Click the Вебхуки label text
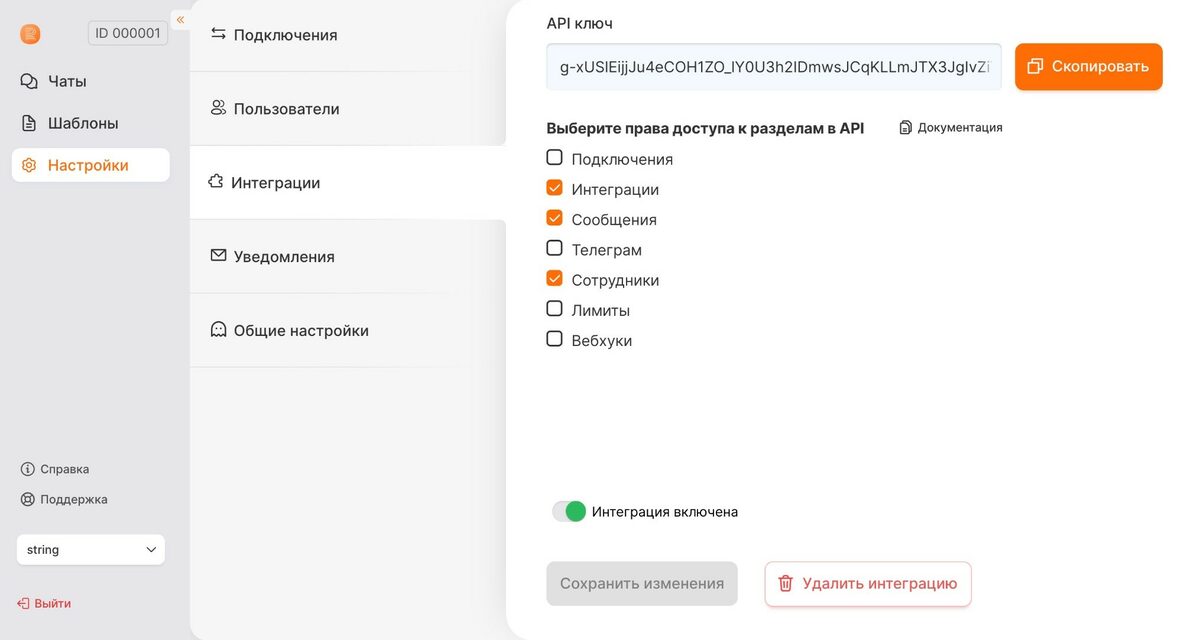 click(x=602, y=341)
